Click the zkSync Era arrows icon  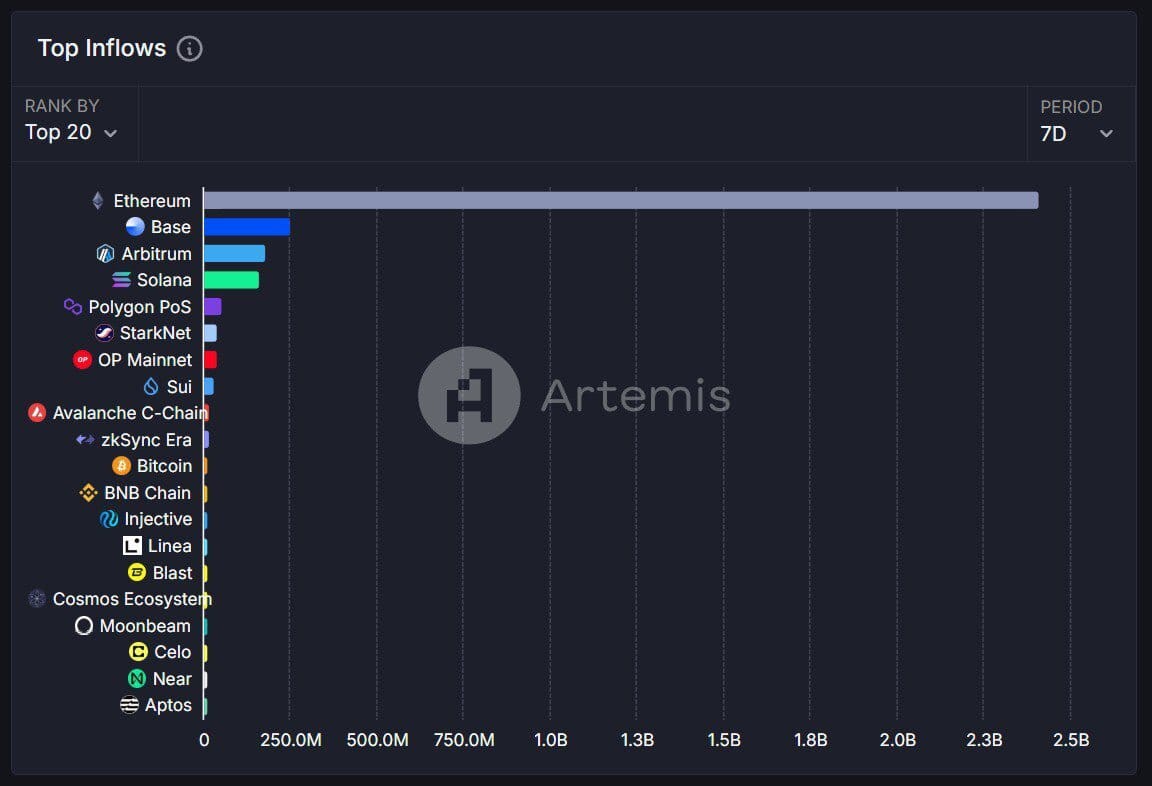tap(85, 439)
